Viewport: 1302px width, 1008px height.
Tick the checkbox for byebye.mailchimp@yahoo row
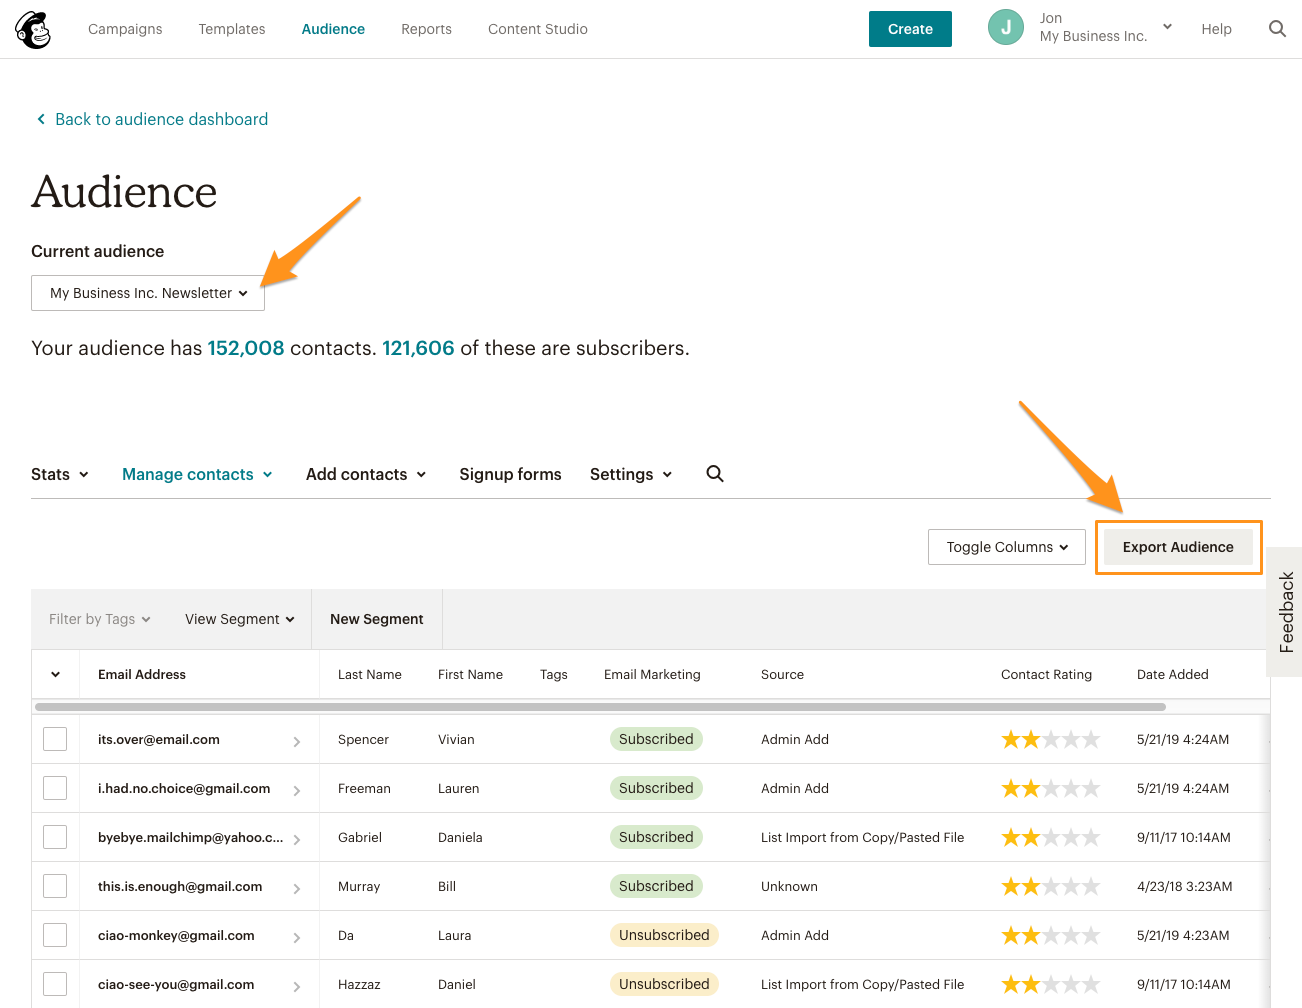(55, 837)
